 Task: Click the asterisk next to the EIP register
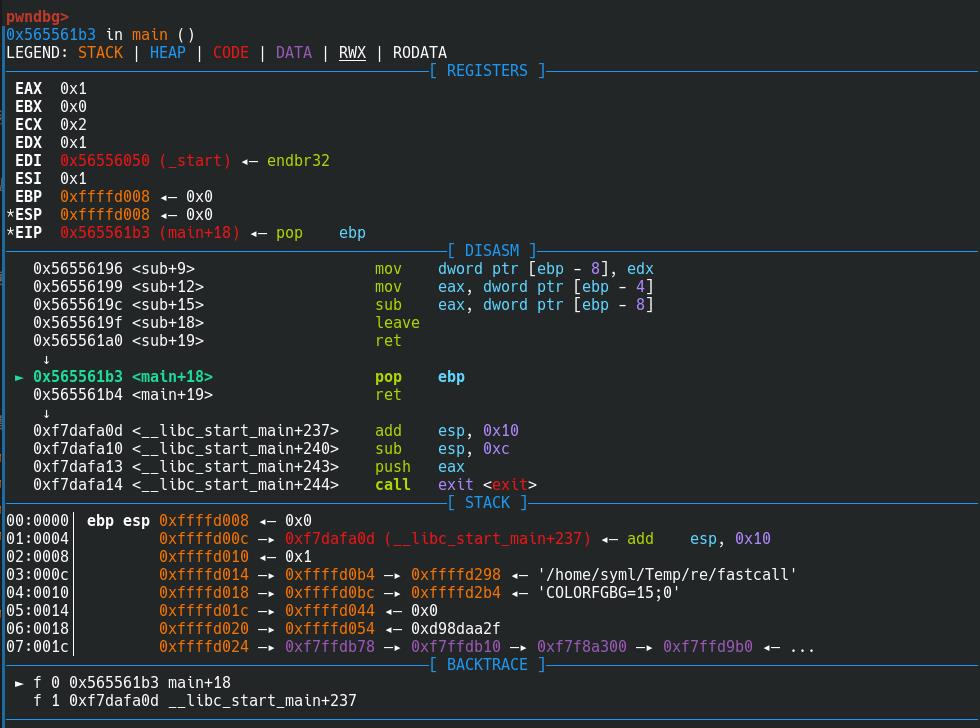click(x=10, y=233)
